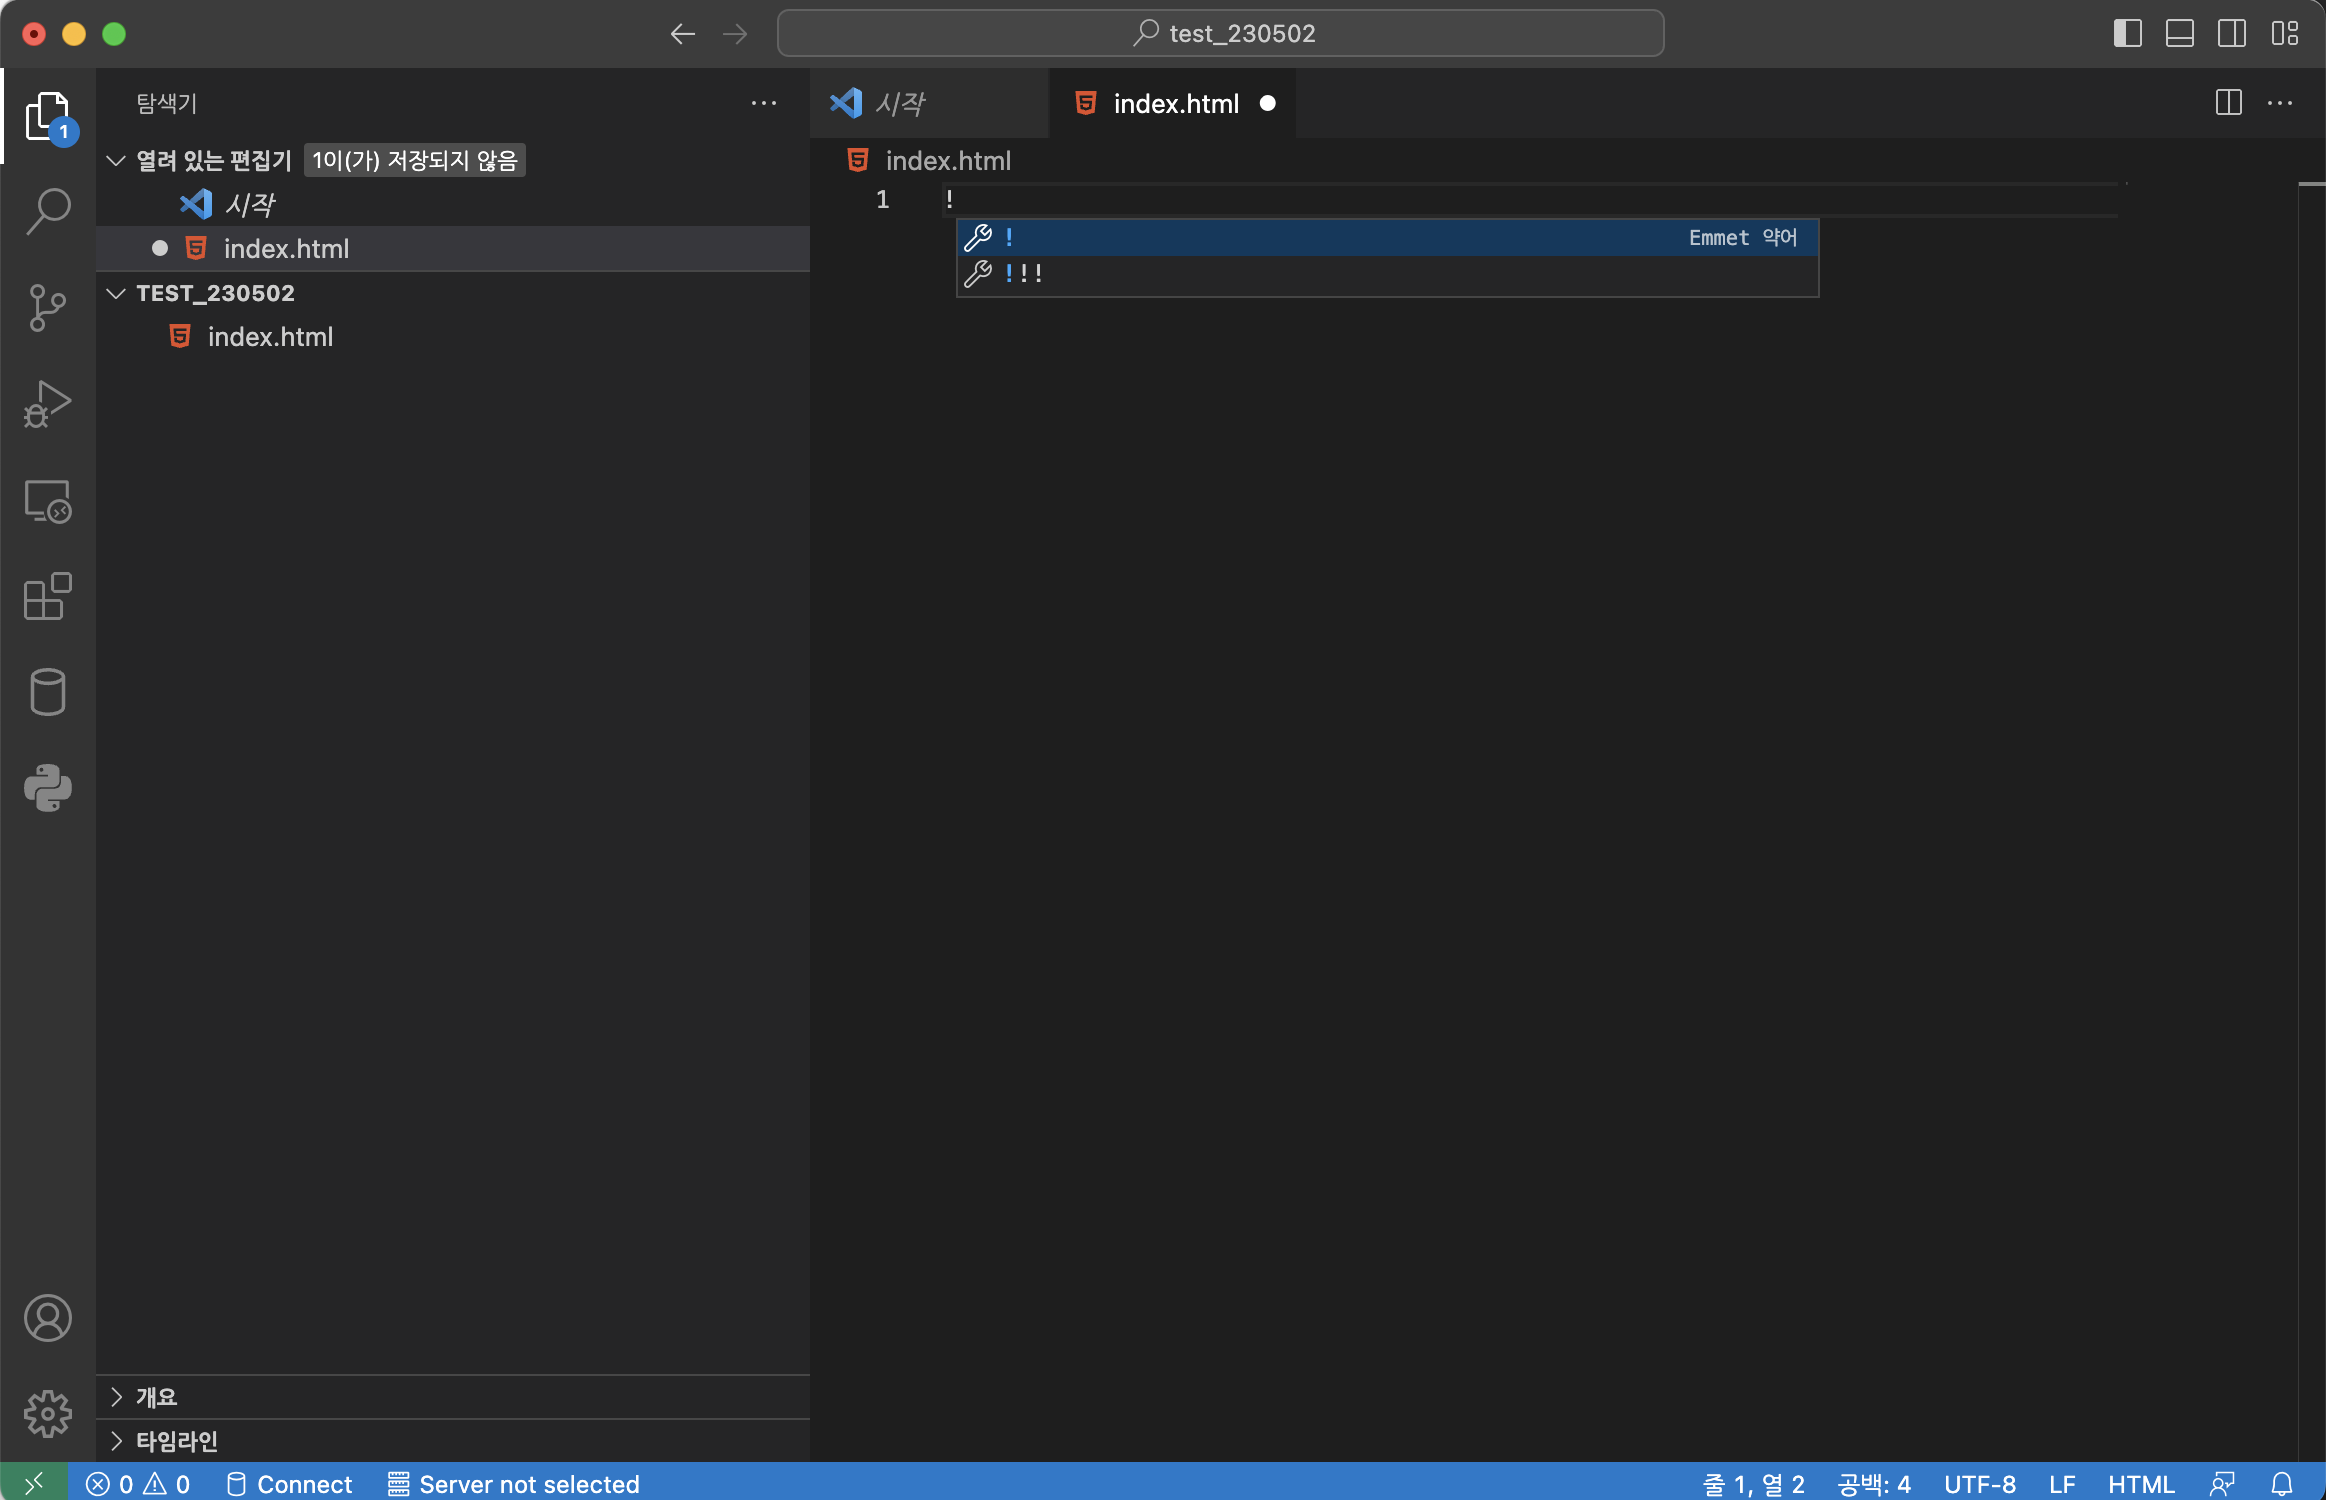
Task: Switch to the 시작 tab
Action: pos(900,103)
